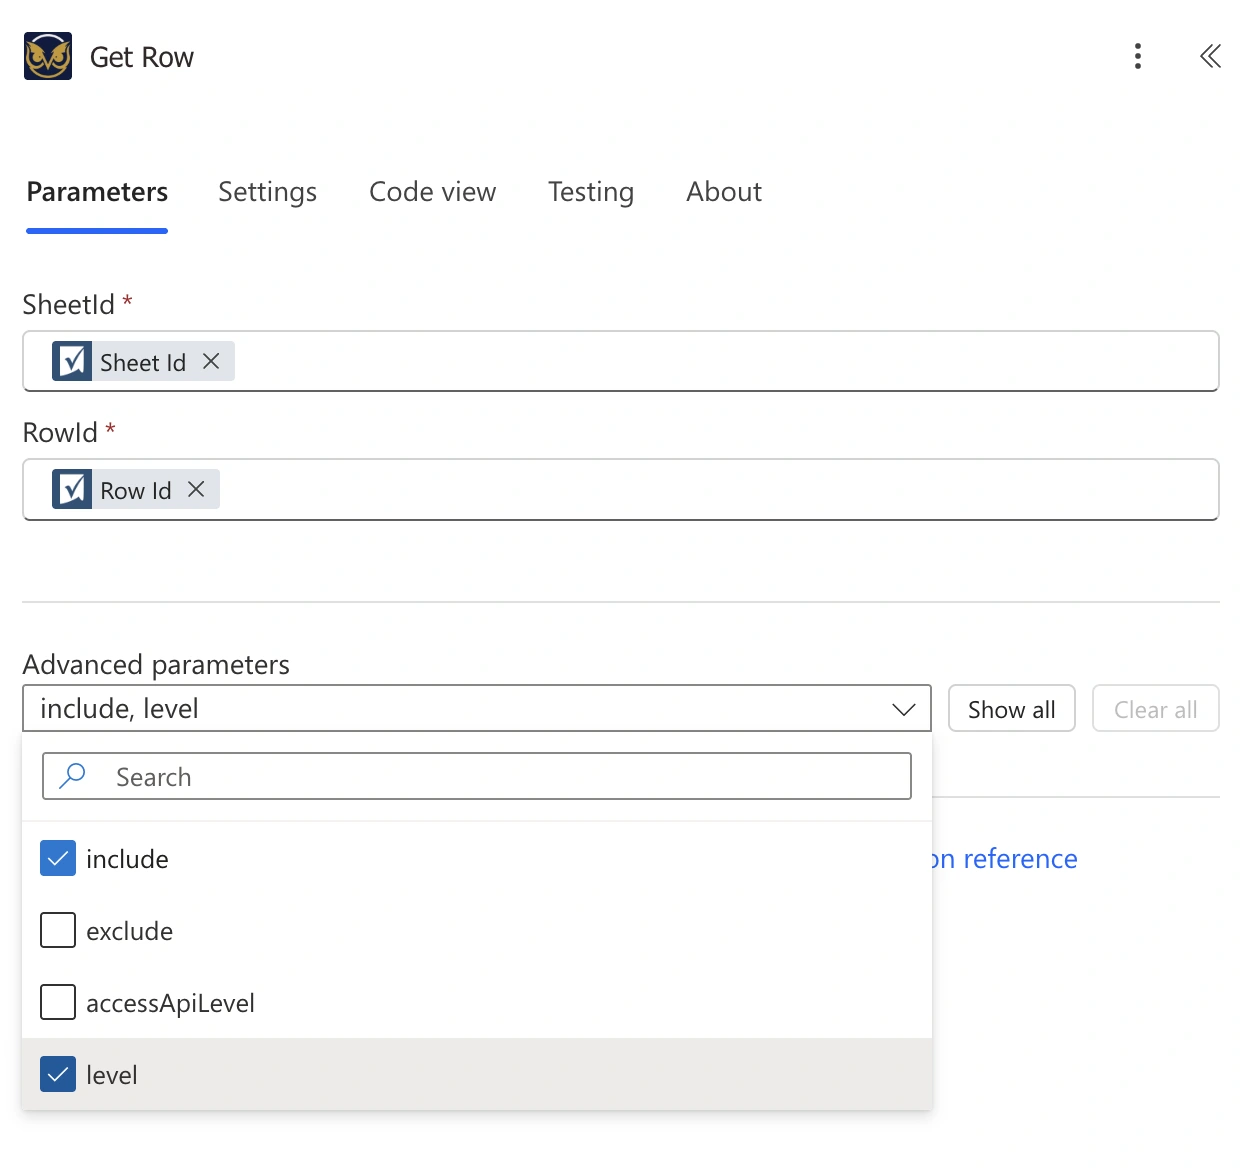This screenshot has height=1172, width=1244.
Task: Remove the Row Id token
Action: point(196,489)
